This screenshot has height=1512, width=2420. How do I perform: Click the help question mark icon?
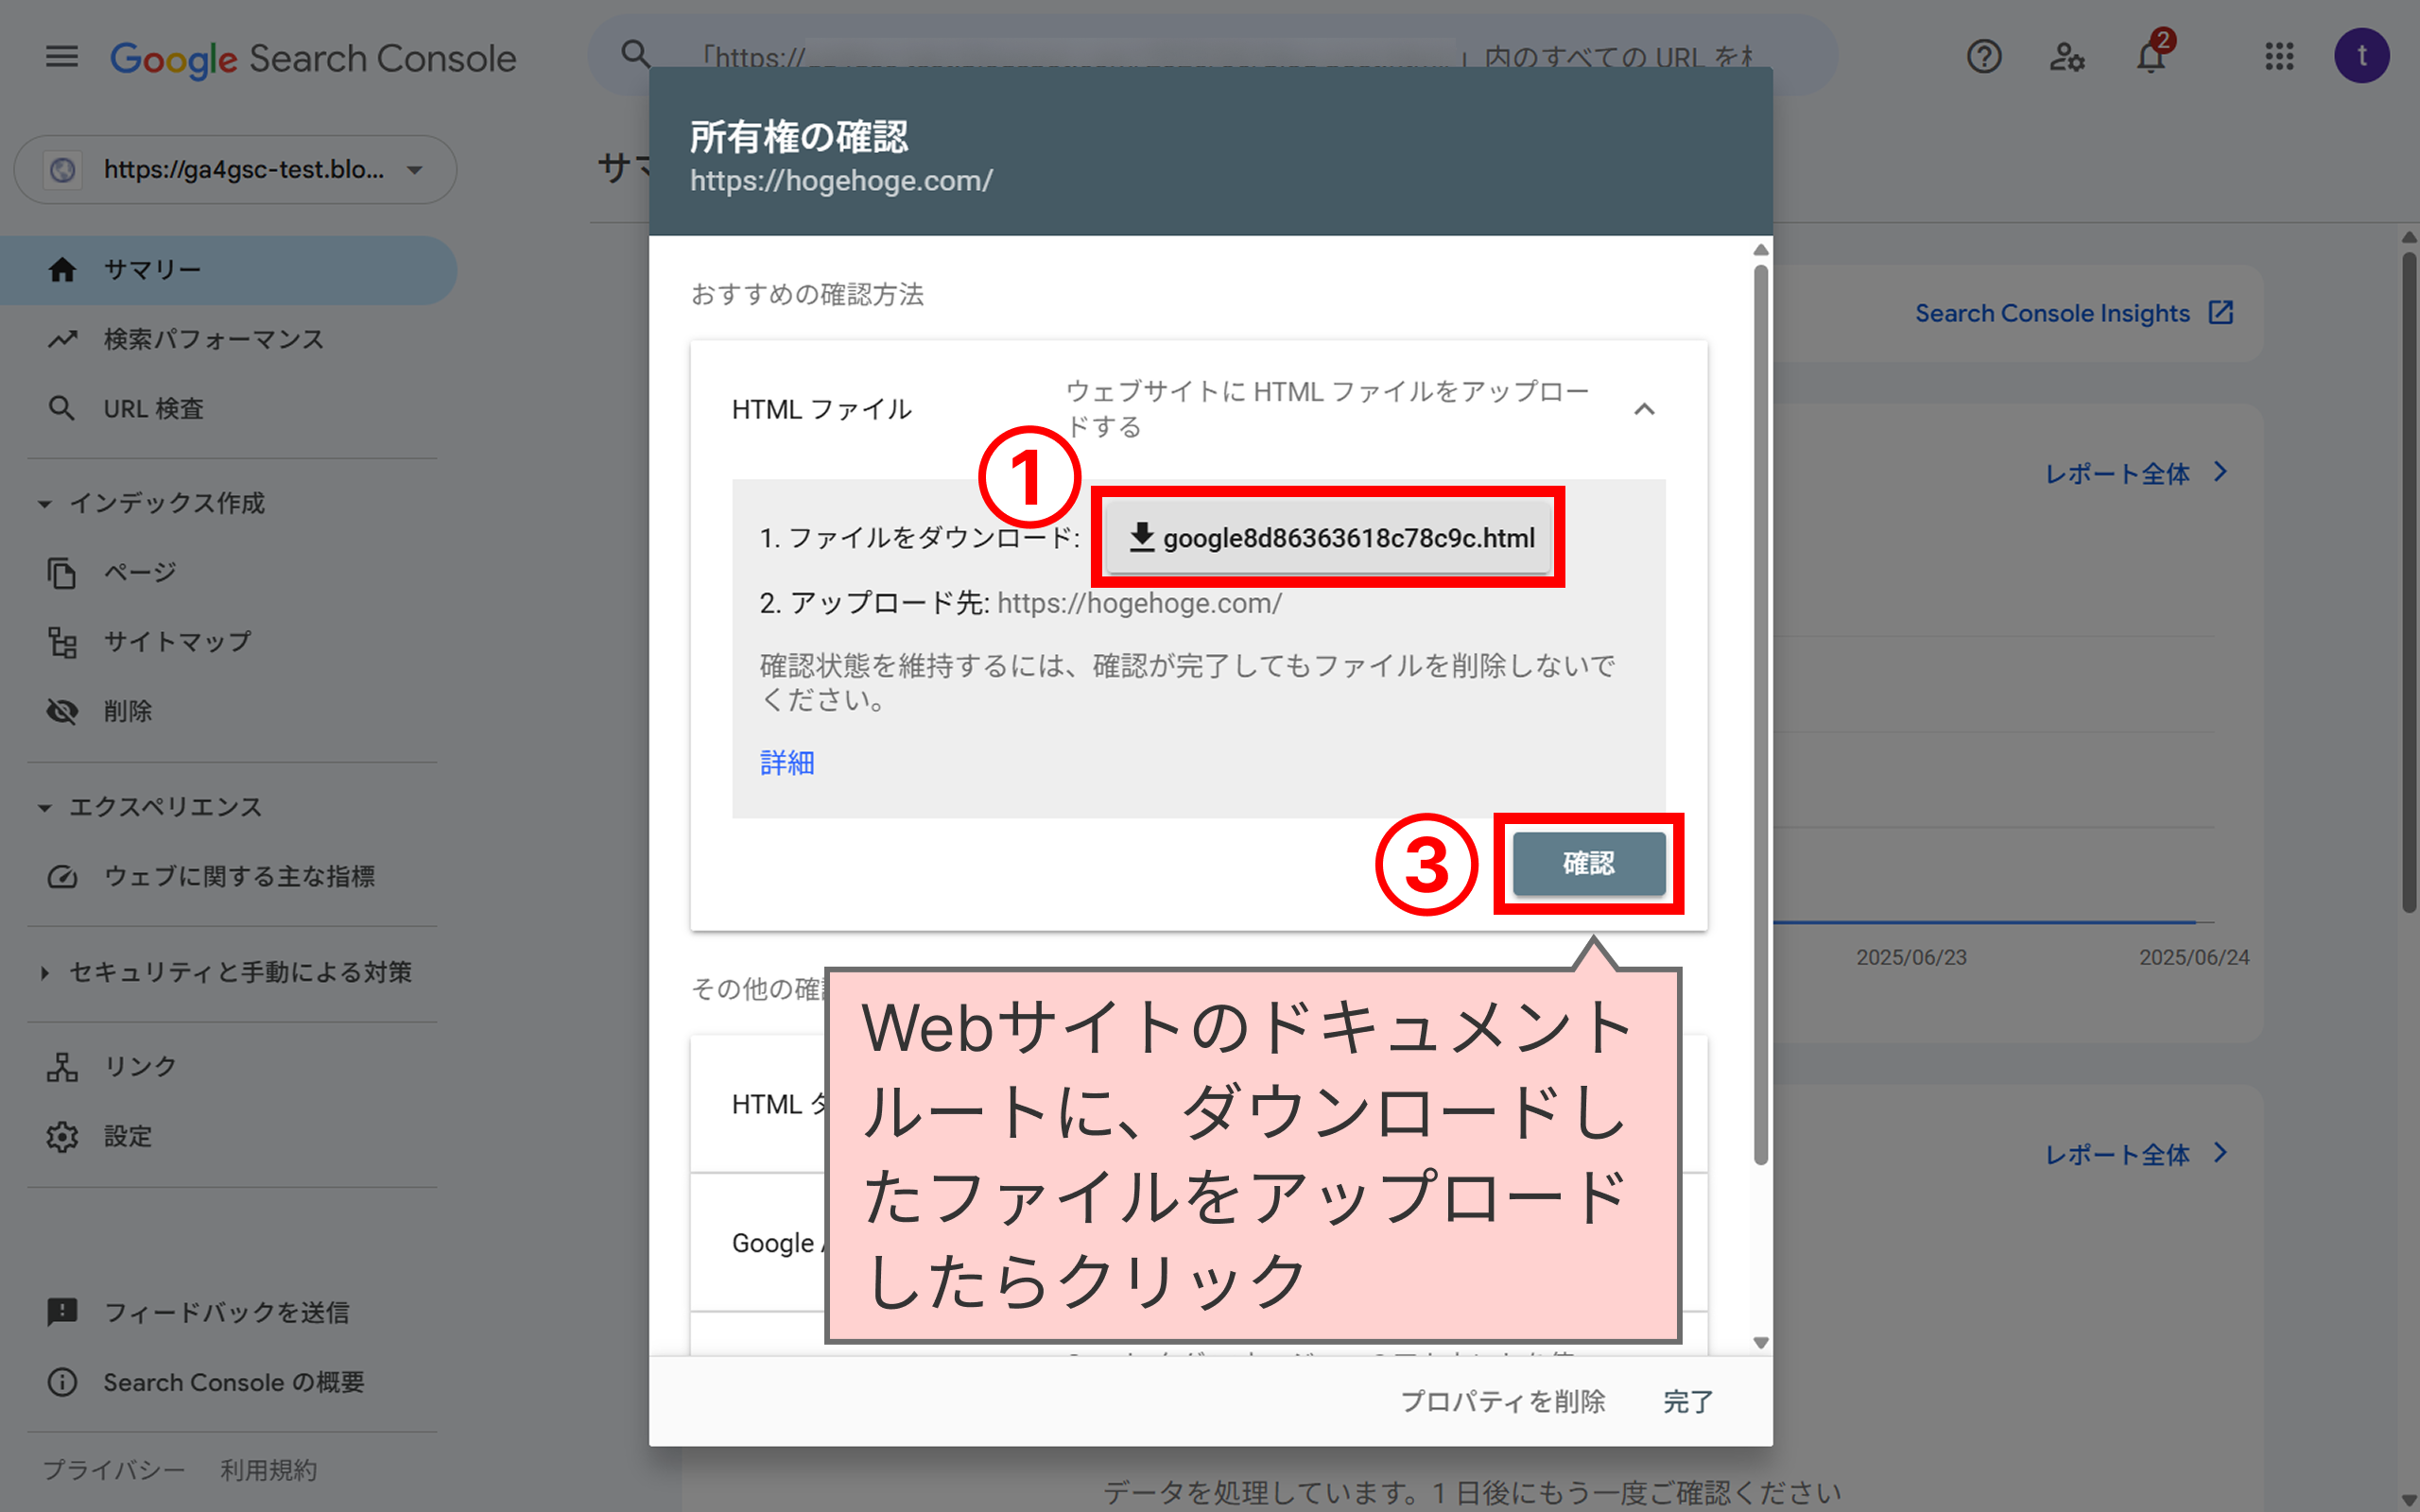point(1983,57)
